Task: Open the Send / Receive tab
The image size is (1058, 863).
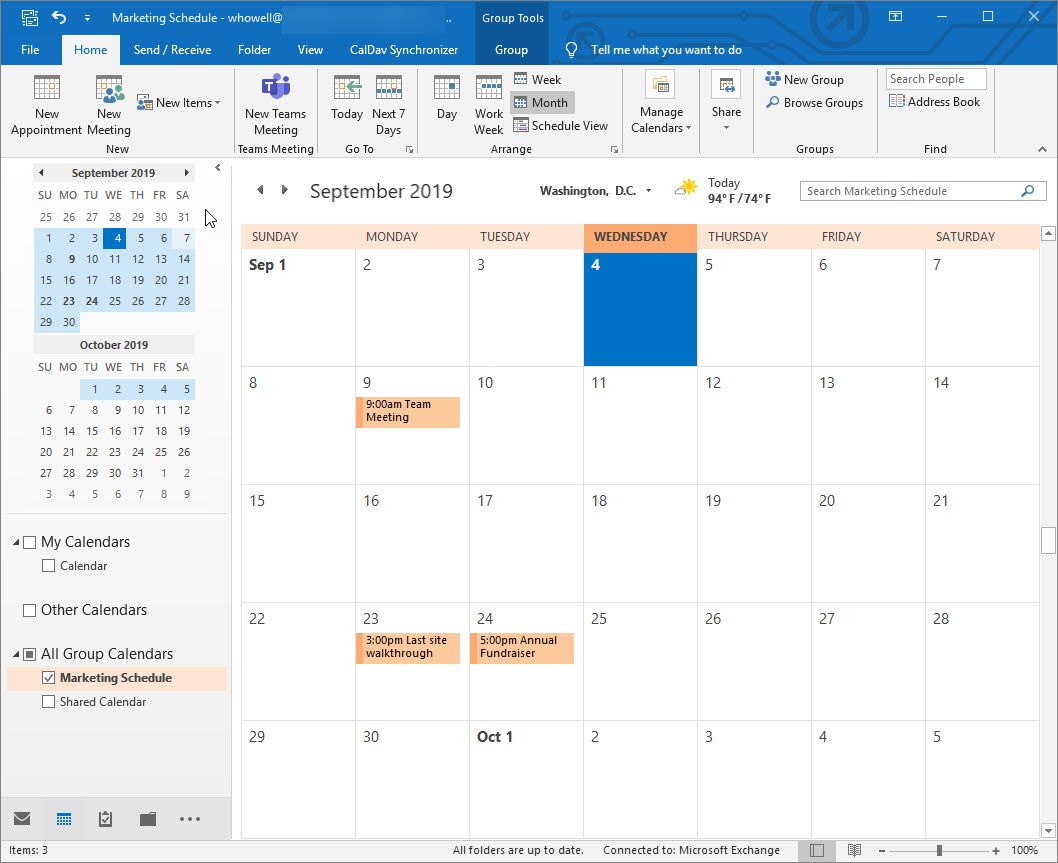Action: point(172,50)
